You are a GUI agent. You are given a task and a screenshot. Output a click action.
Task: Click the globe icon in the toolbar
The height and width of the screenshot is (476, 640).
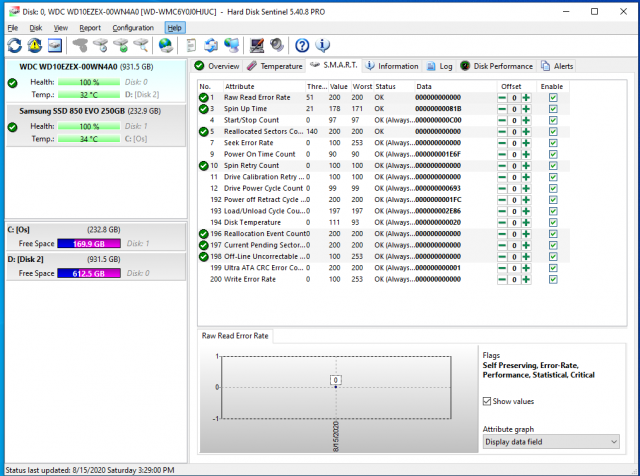[x=165, y=45]
